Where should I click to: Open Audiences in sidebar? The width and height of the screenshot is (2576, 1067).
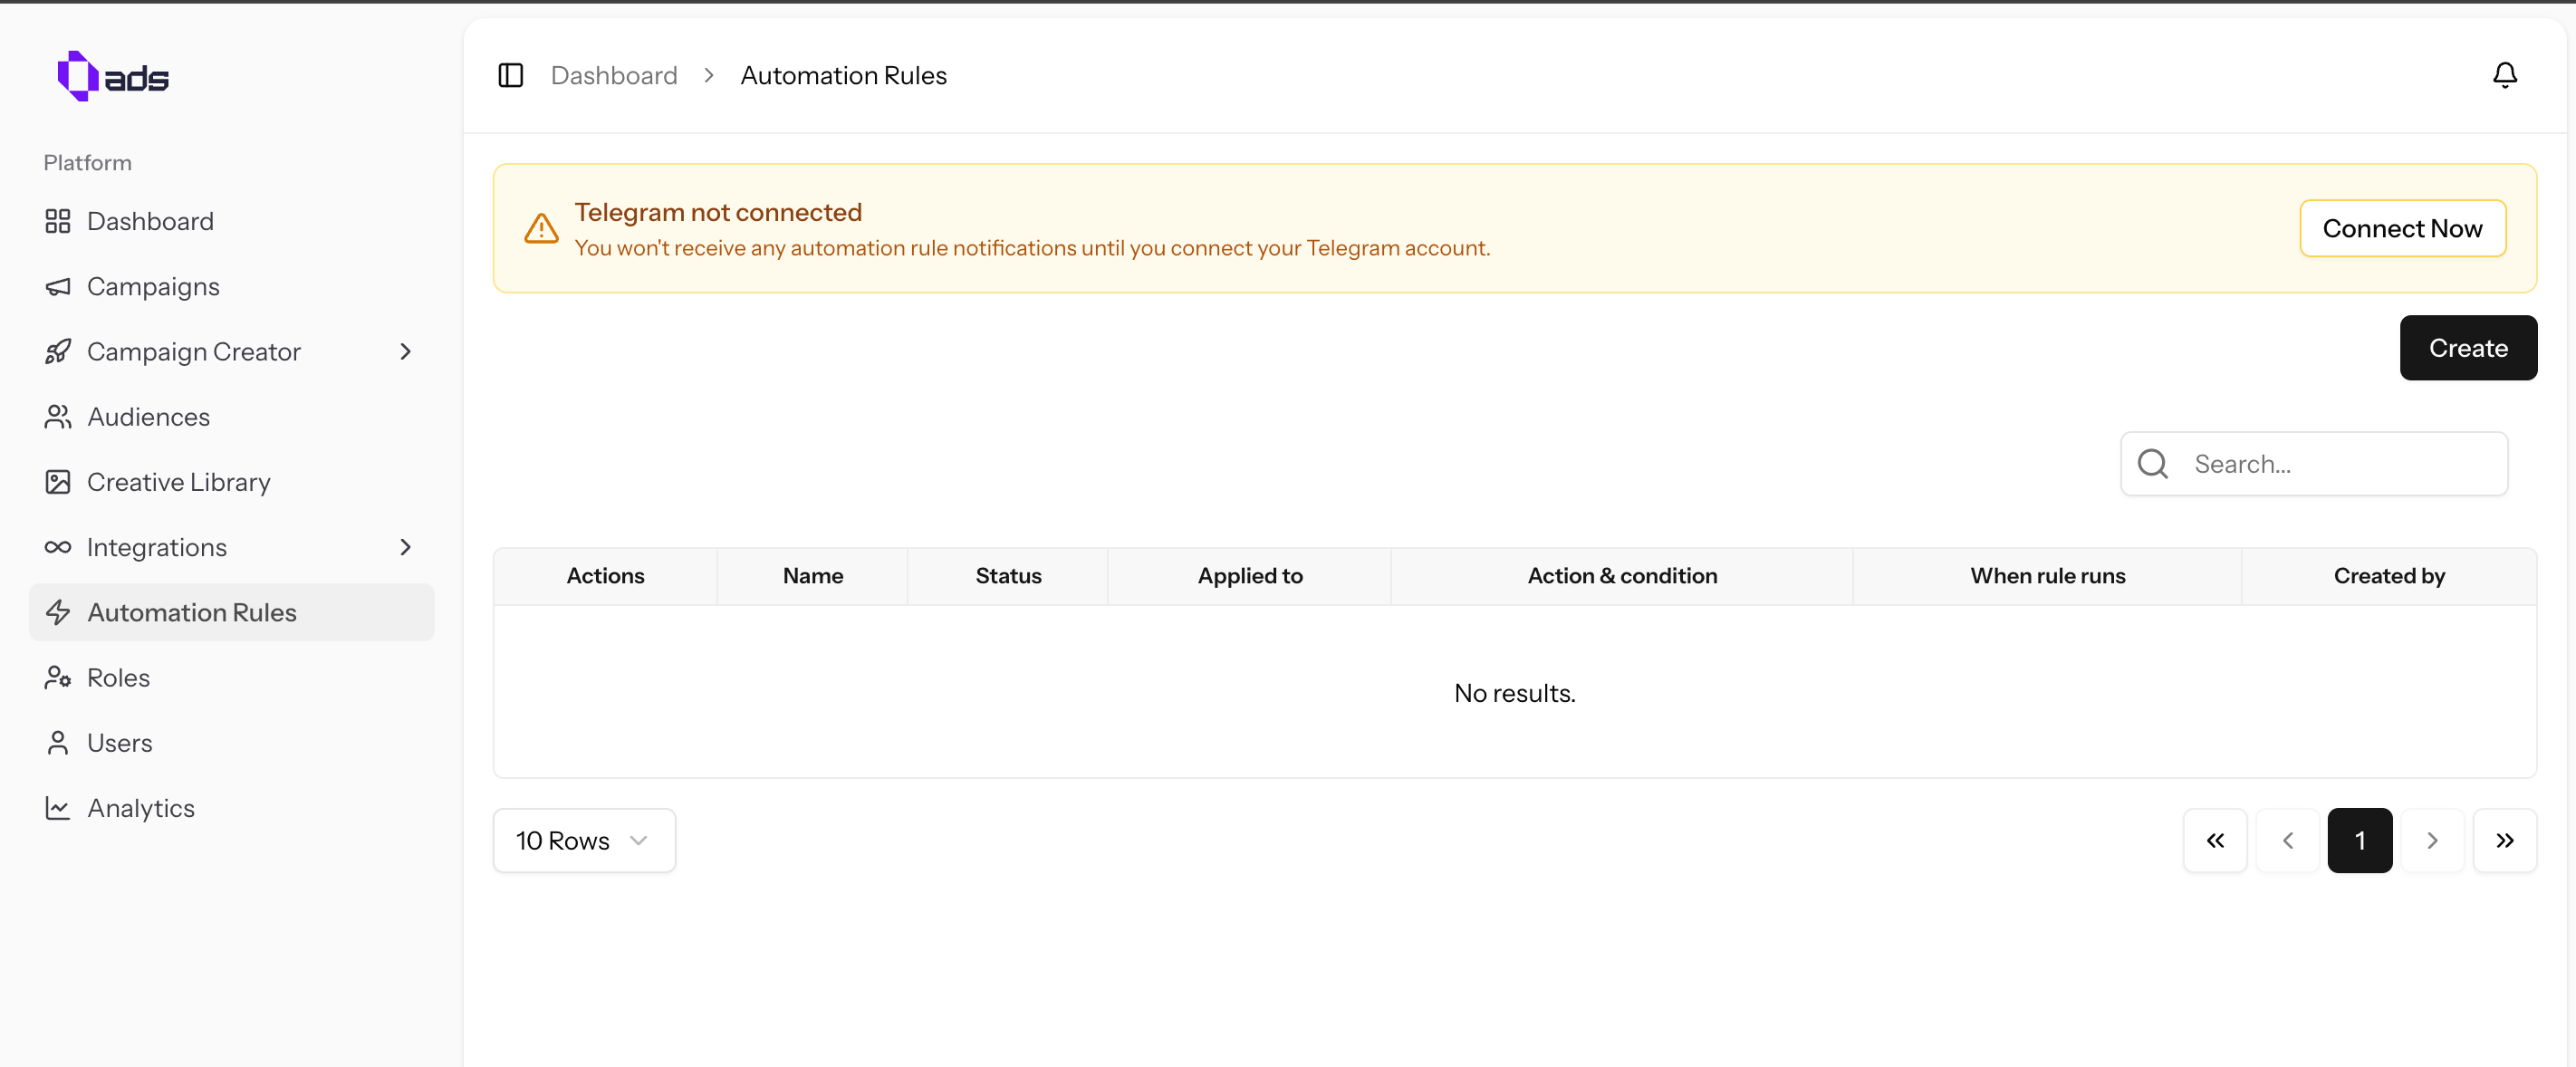[148, 417]
